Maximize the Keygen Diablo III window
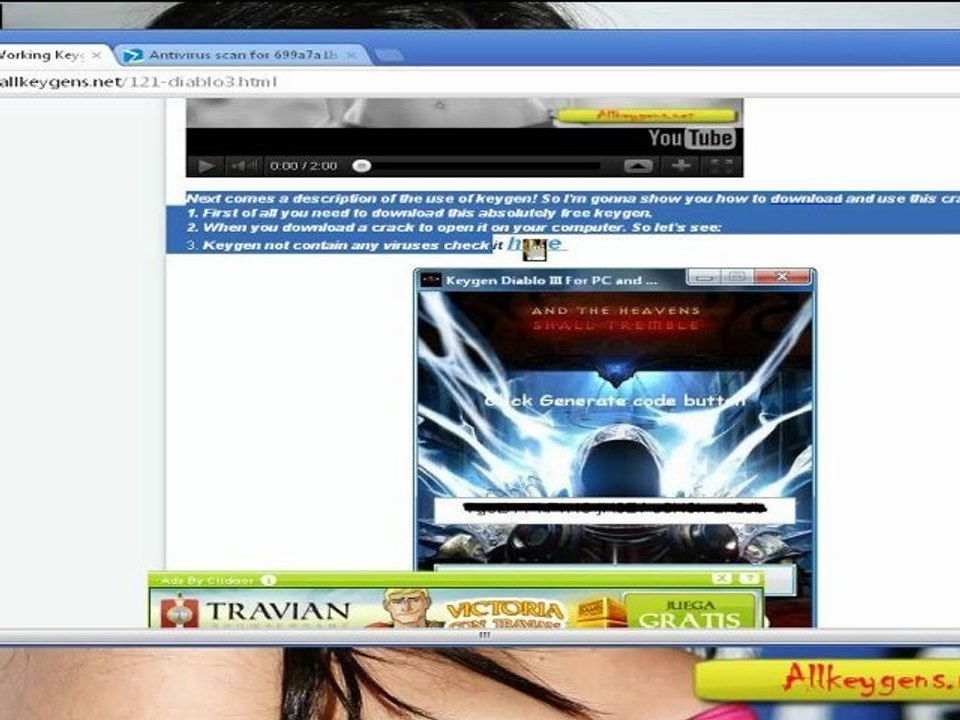The height and width of the screenshot is (720, 960). [x=738, y=277]
